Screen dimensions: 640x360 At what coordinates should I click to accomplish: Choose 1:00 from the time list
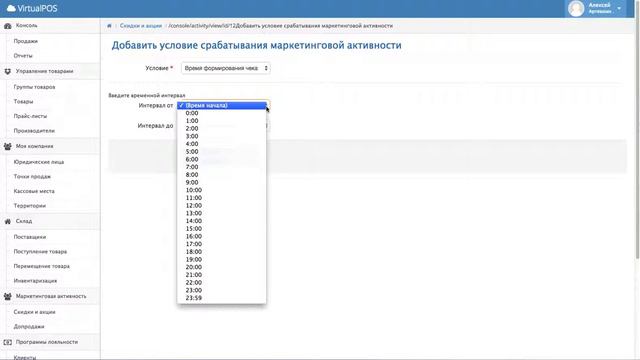click(222, 121)
